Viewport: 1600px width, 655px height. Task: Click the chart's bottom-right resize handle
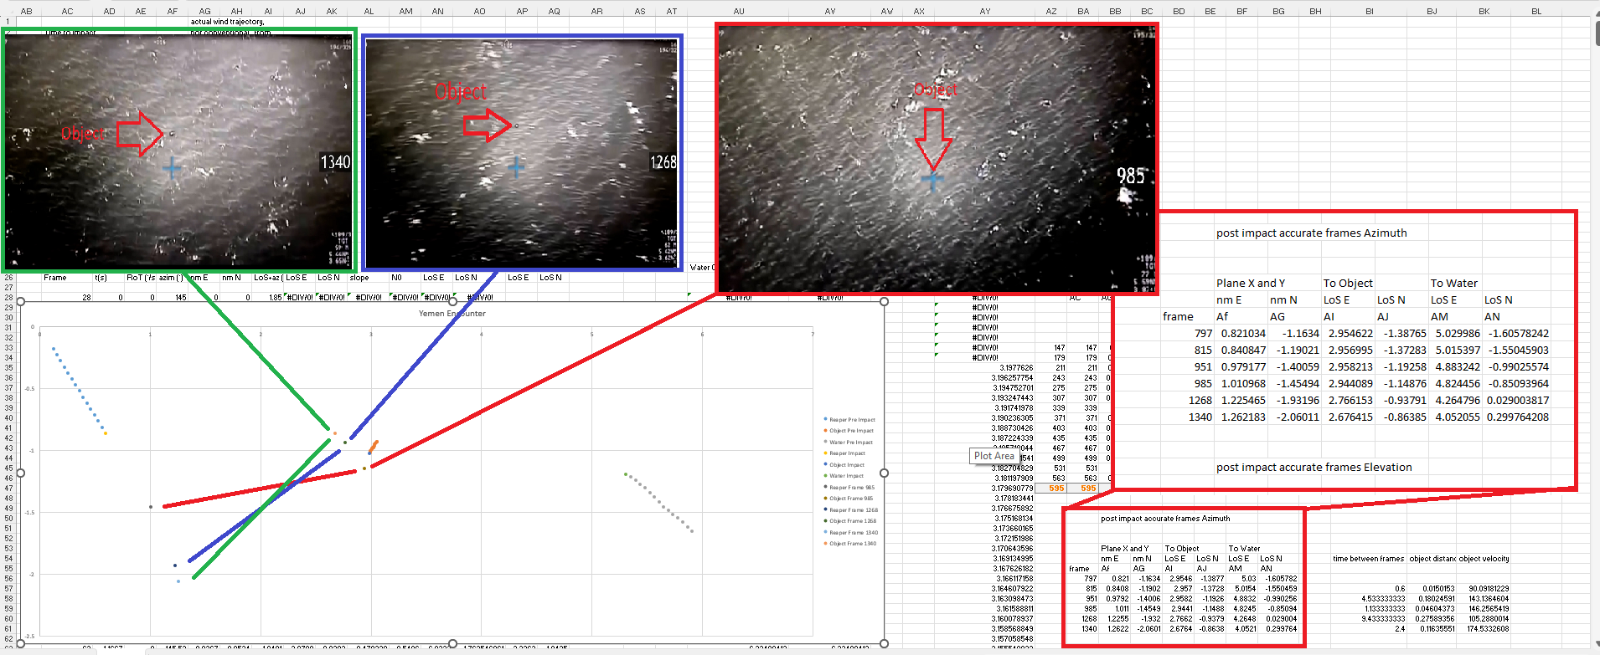[884, 644]
